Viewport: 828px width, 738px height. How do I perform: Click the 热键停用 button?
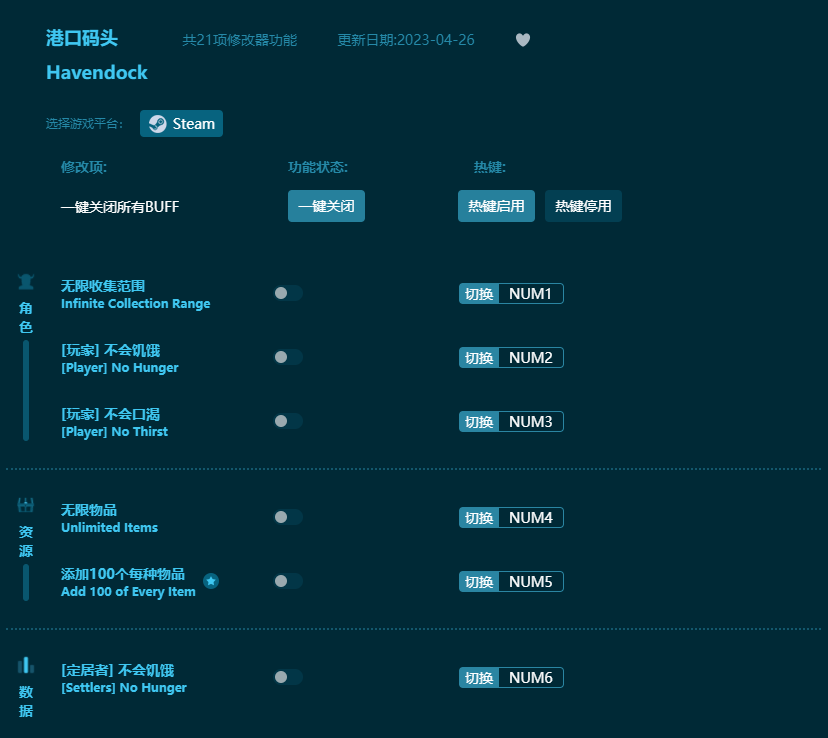click(584, 206)
